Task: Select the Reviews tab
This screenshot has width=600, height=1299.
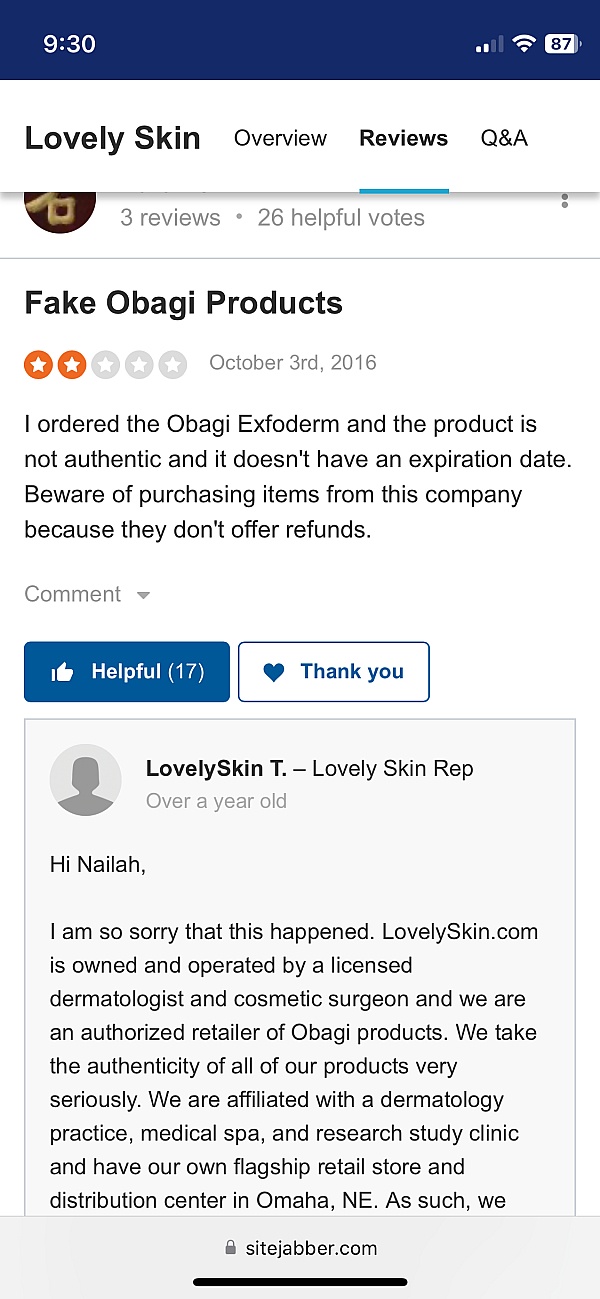Action: click(404, 138)
